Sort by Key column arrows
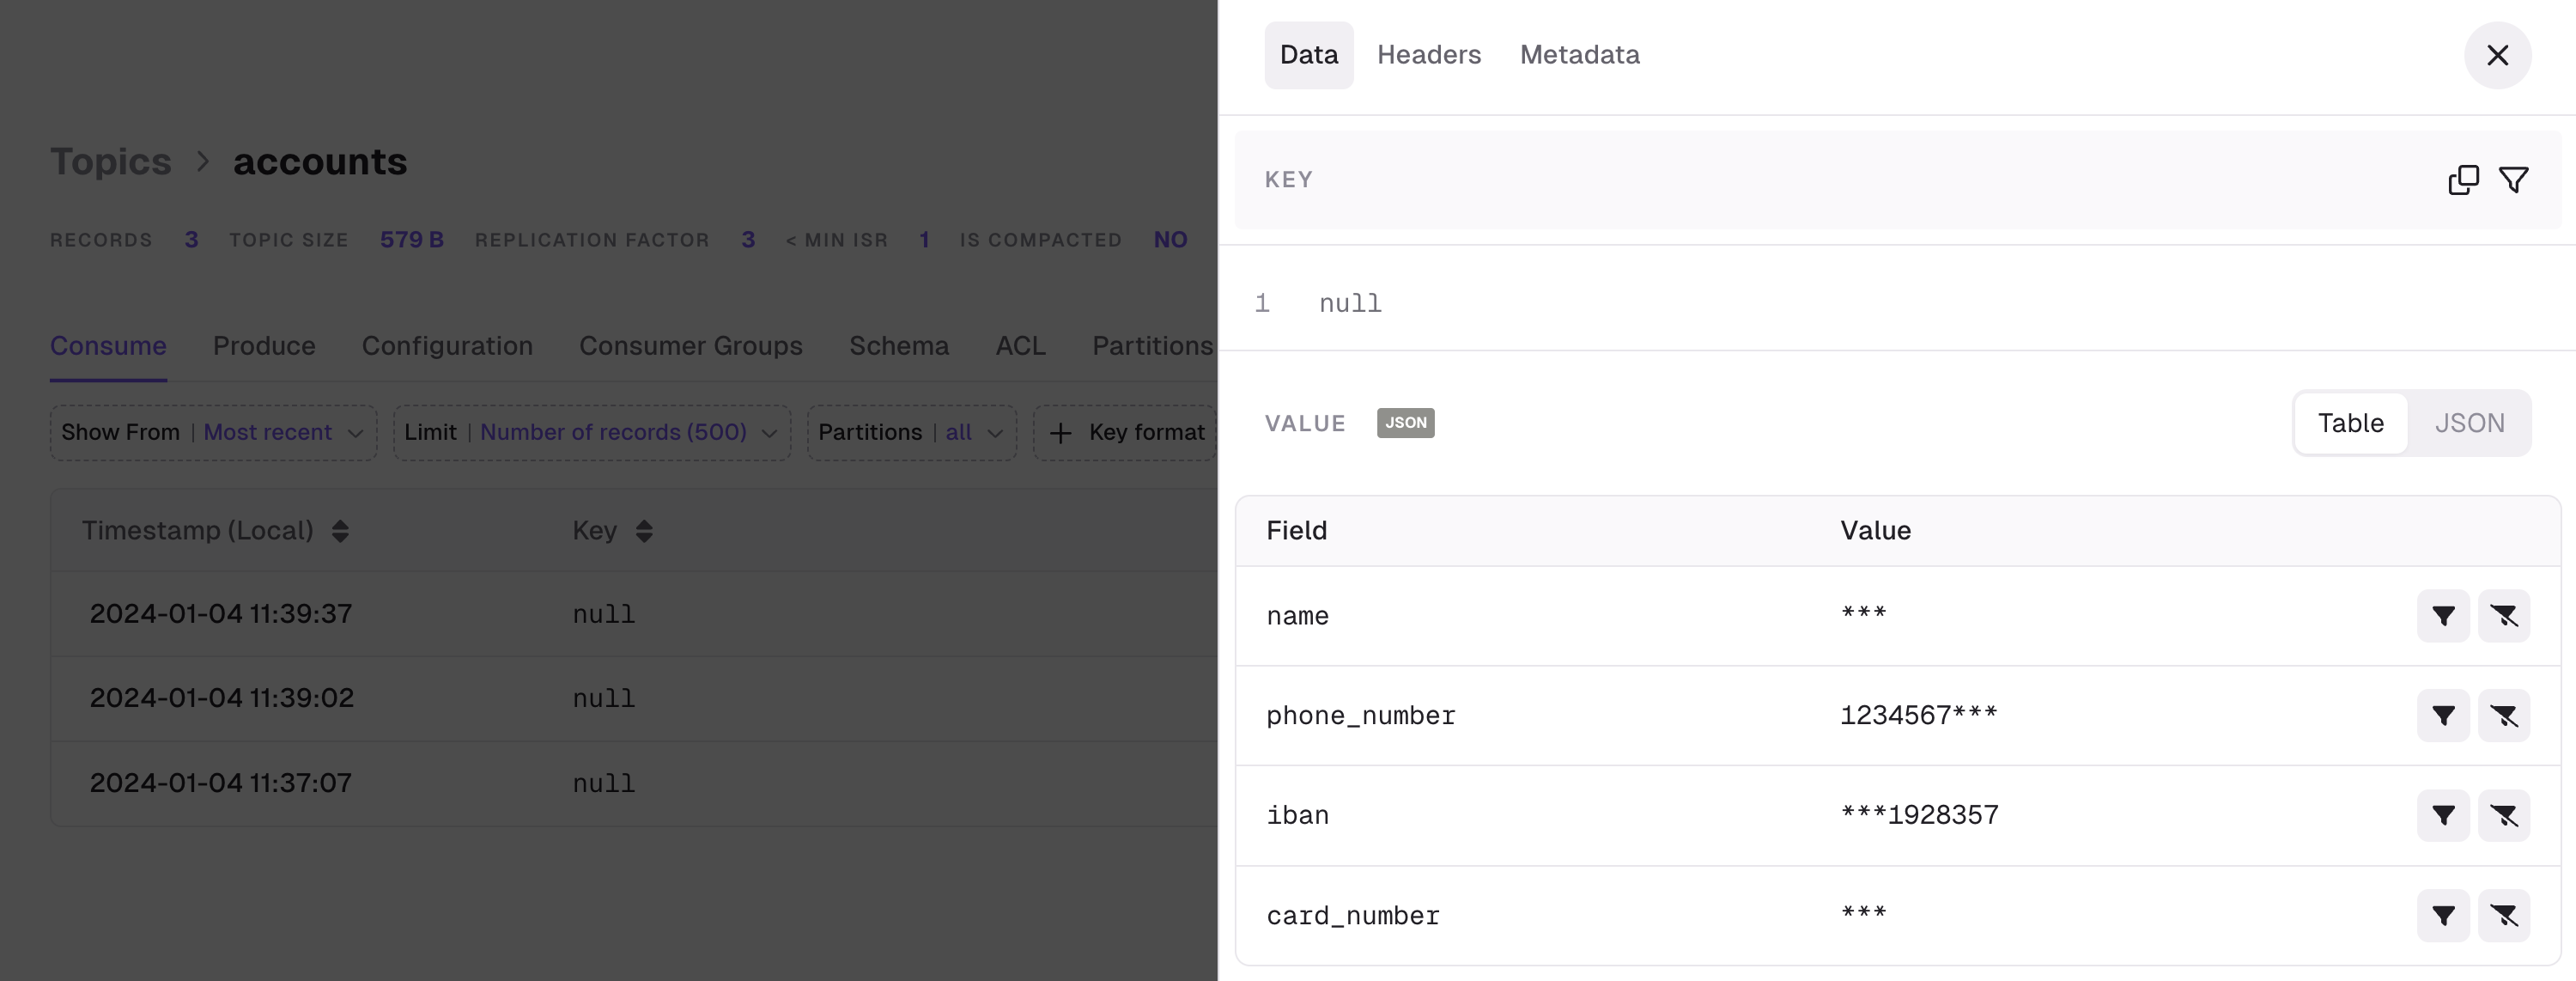Image resolution: width=2576 pixels, height=981 pixels. point(644,531)
